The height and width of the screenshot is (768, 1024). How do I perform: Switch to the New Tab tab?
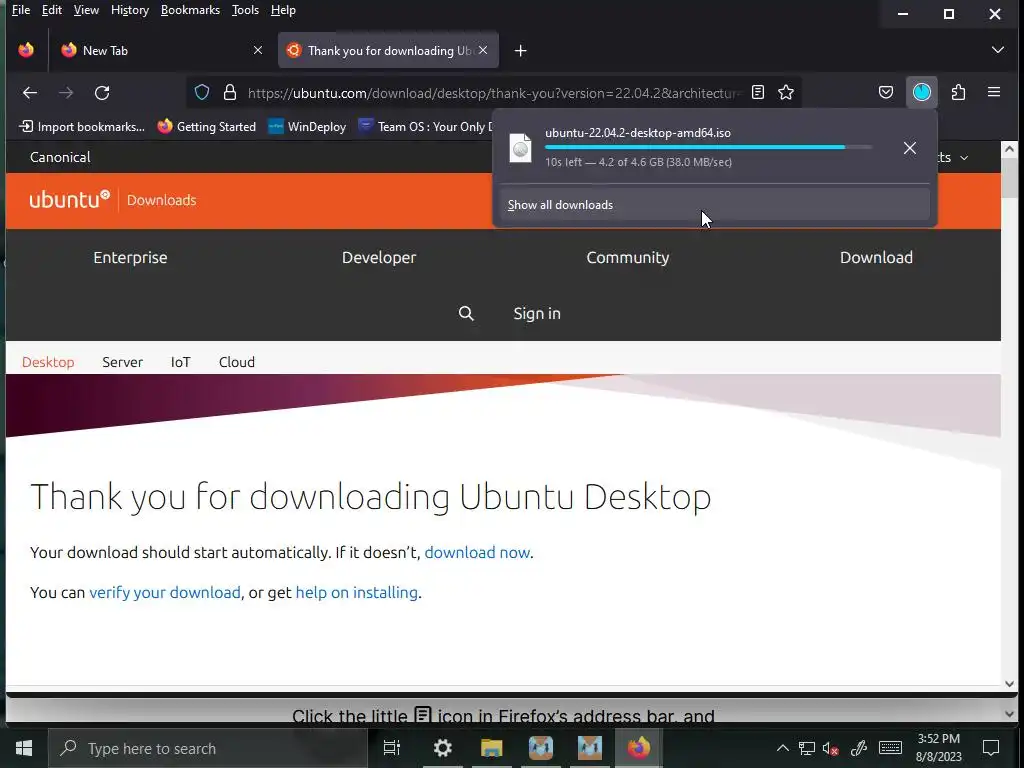pos(162,50)
